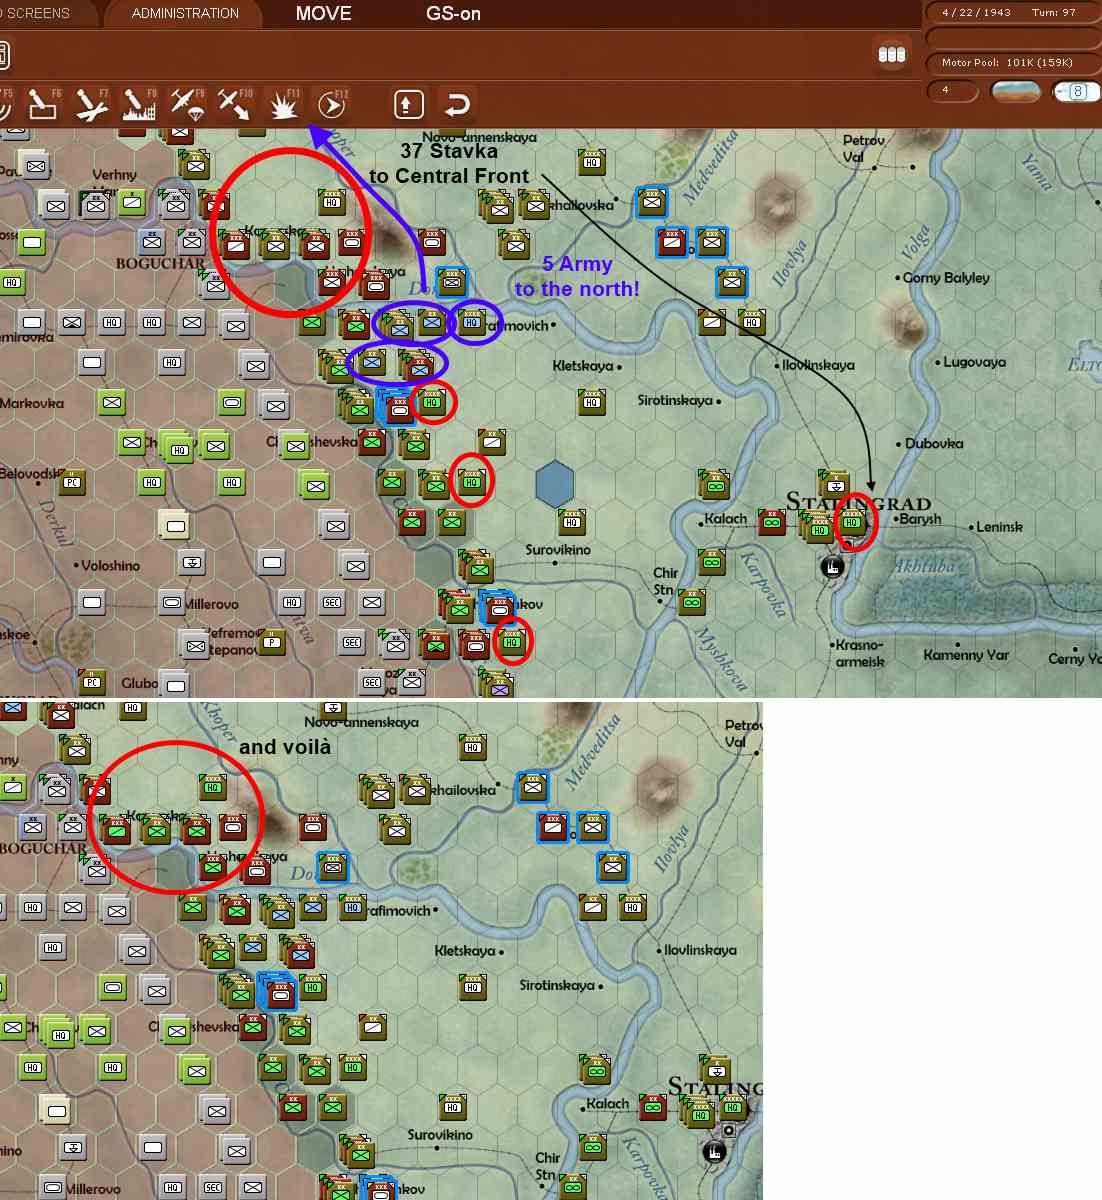Image resolution: width=1102 pixels, height=1200 pixels.
Task: Click the Kletskaya town label on the upper map
Action: coord(582,366)
